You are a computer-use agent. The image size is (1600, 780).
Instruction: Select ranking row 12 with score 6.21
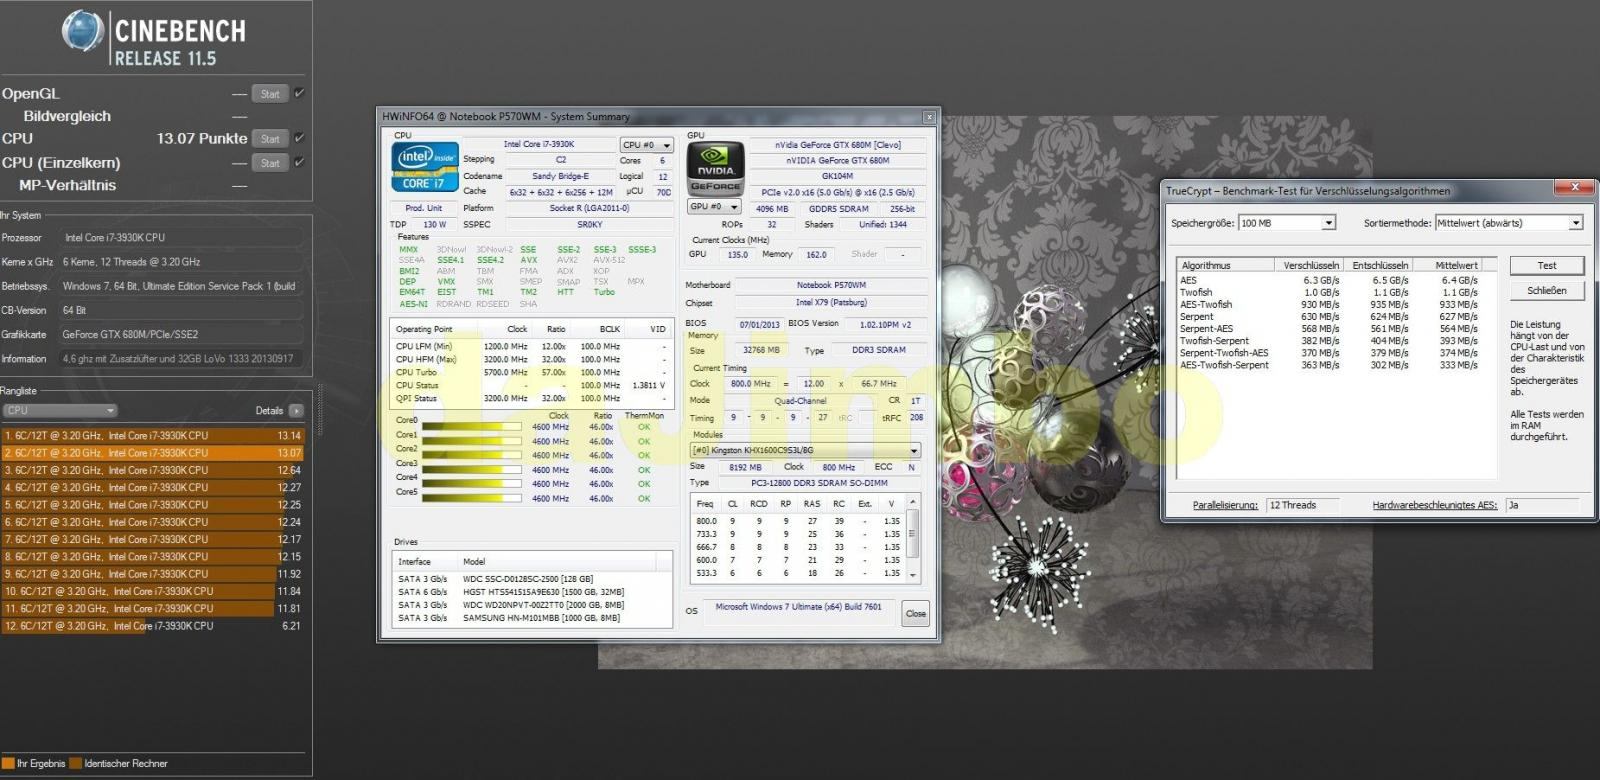(152, 626)
